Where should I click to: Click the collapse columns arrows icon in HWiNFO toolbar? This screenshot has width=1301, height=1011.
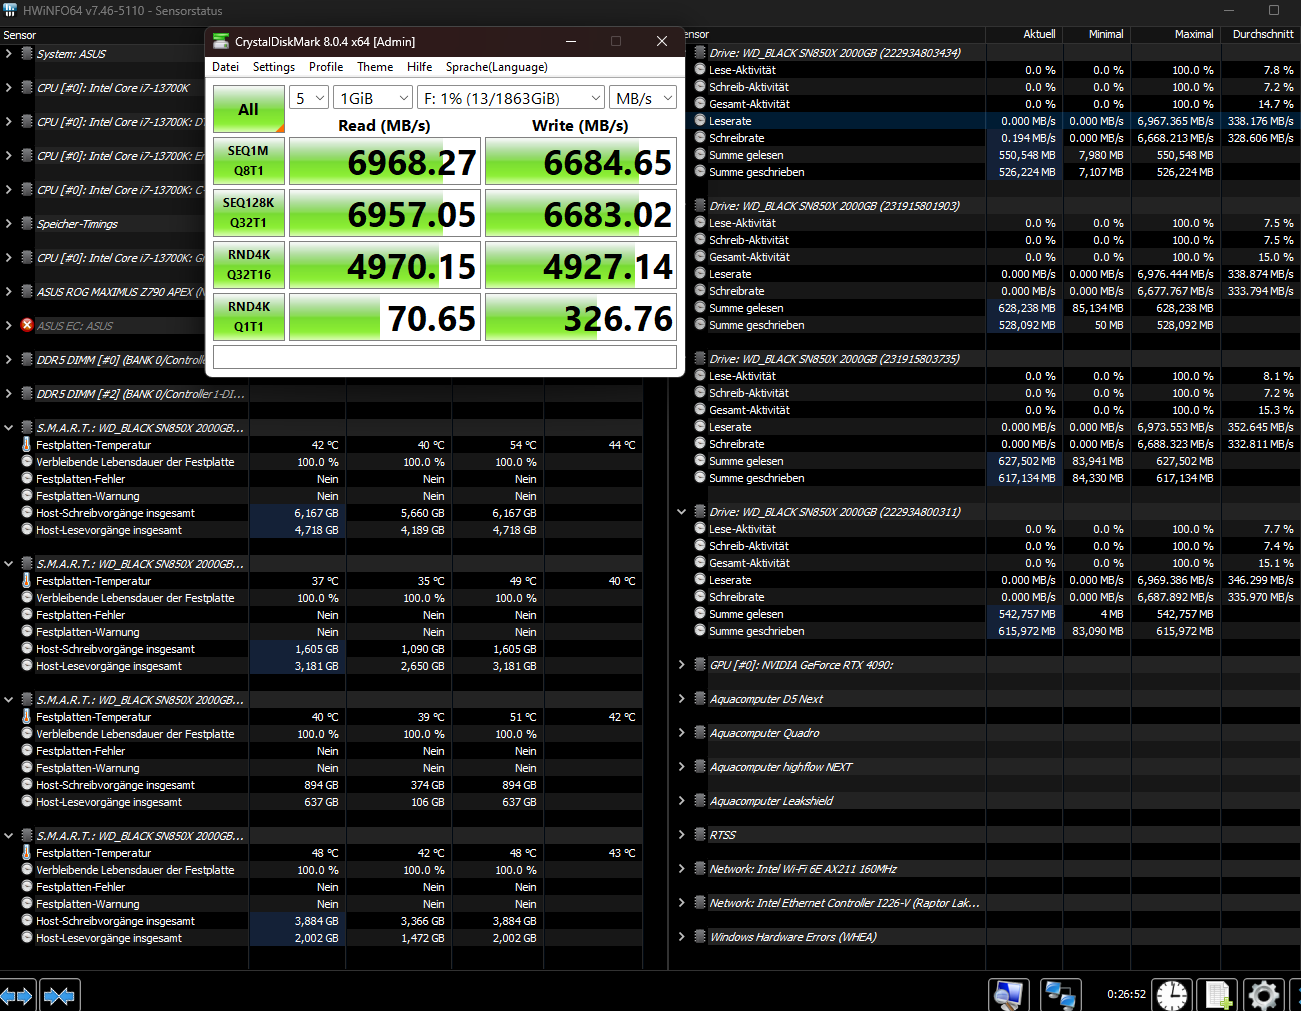pos(59,996)
